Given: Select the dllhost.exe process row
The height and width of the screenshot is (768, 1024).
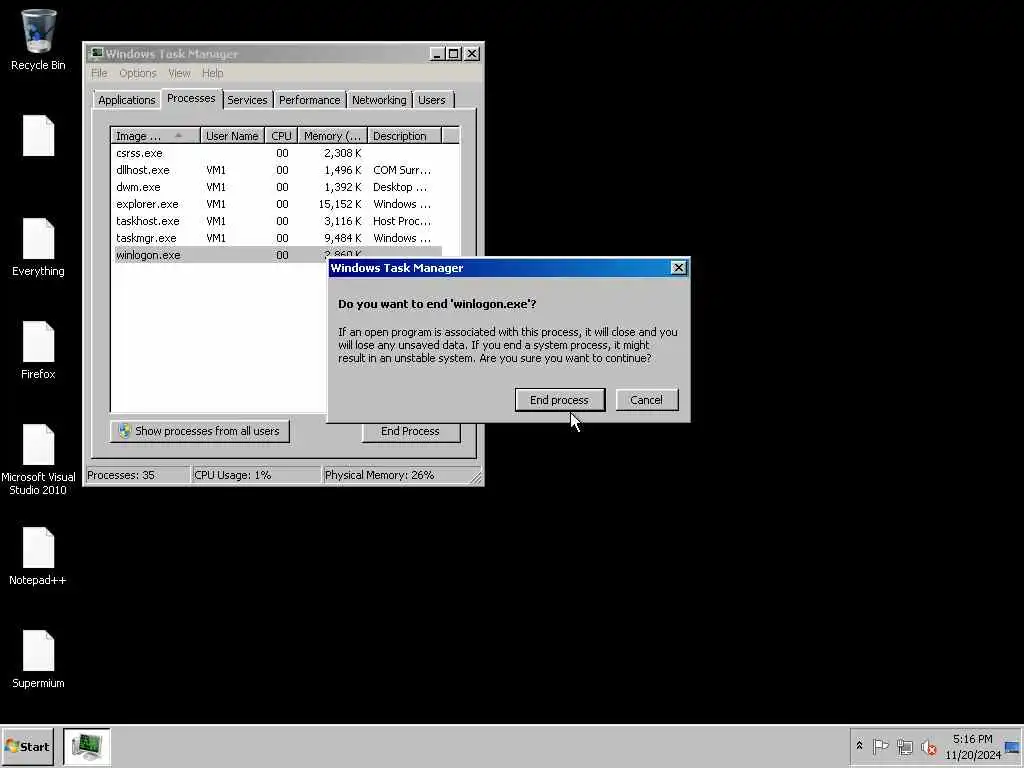Looking at the screenshot, I should pos(278,170).
